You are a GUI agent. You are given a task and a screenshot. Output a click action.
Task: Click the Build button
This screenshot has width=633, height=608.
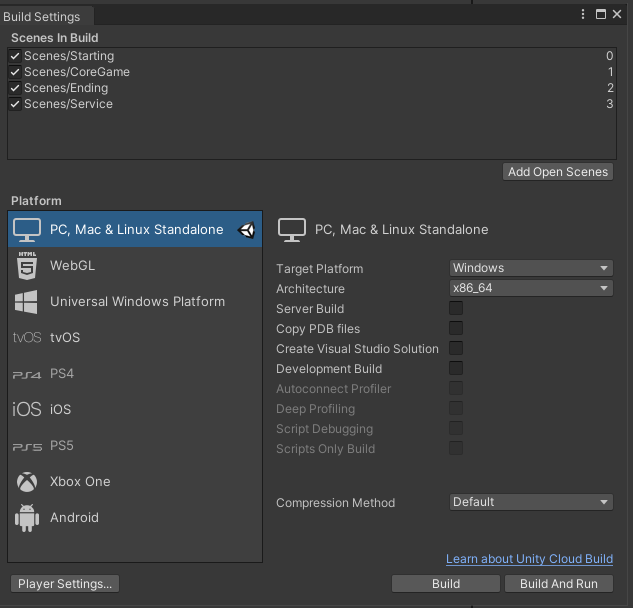446,584
